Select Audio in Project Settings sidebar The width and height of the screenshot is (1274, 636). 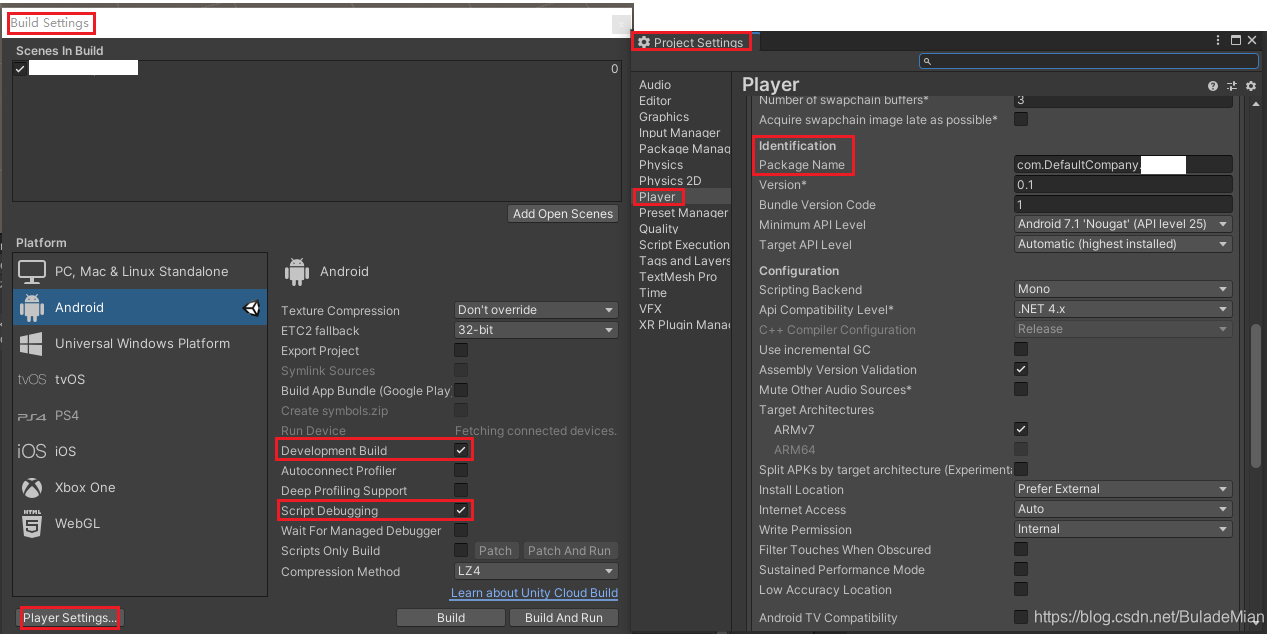[655, 85]
